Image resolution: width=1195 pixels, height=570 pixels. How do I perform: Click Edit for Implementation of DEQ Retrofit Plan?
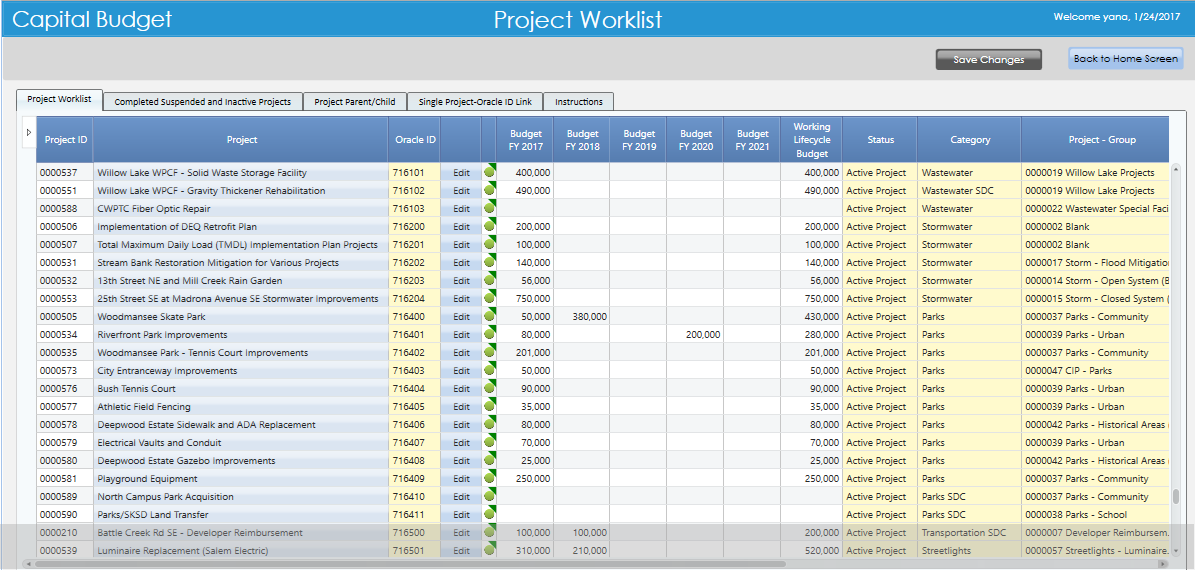[461, 226]
